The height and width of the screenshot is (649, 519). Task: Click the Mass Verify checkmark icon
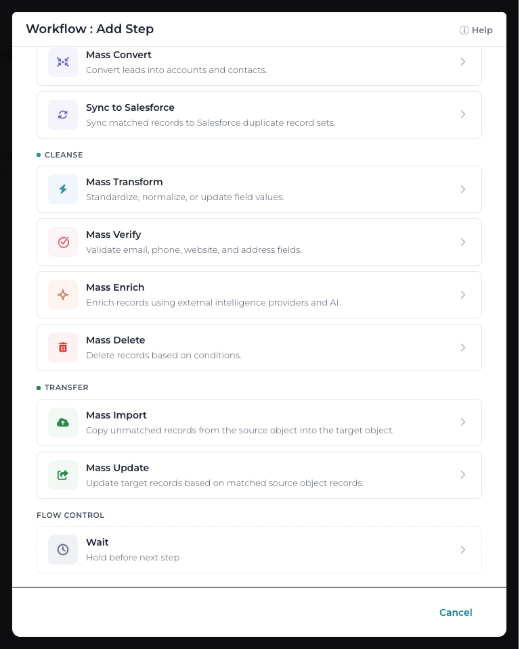click(x=63, y=242)
